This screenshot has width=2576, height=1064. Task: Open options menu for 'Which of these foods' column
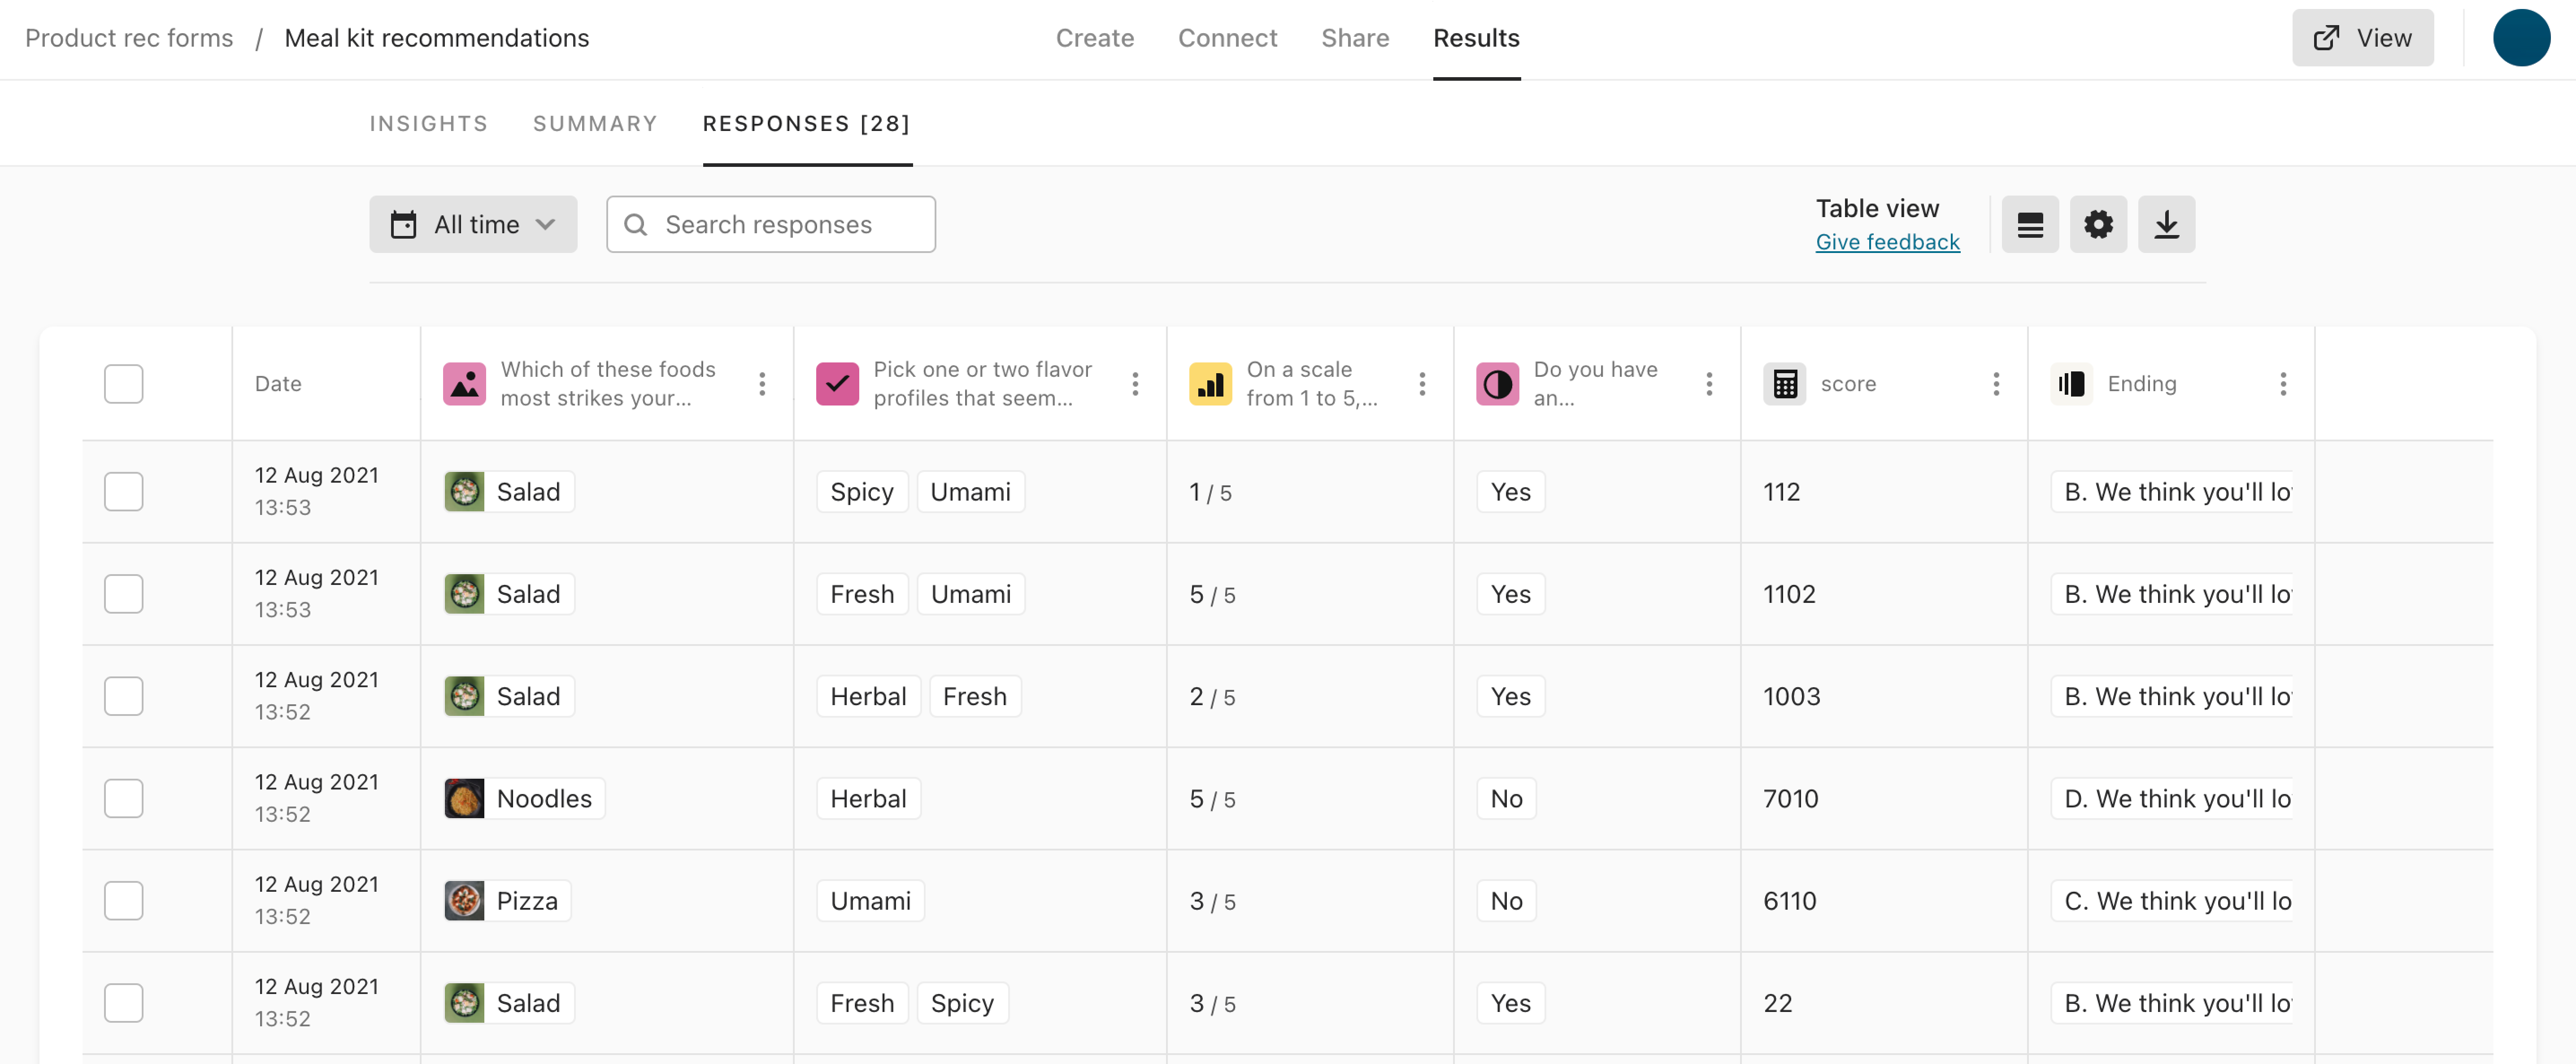762,384
